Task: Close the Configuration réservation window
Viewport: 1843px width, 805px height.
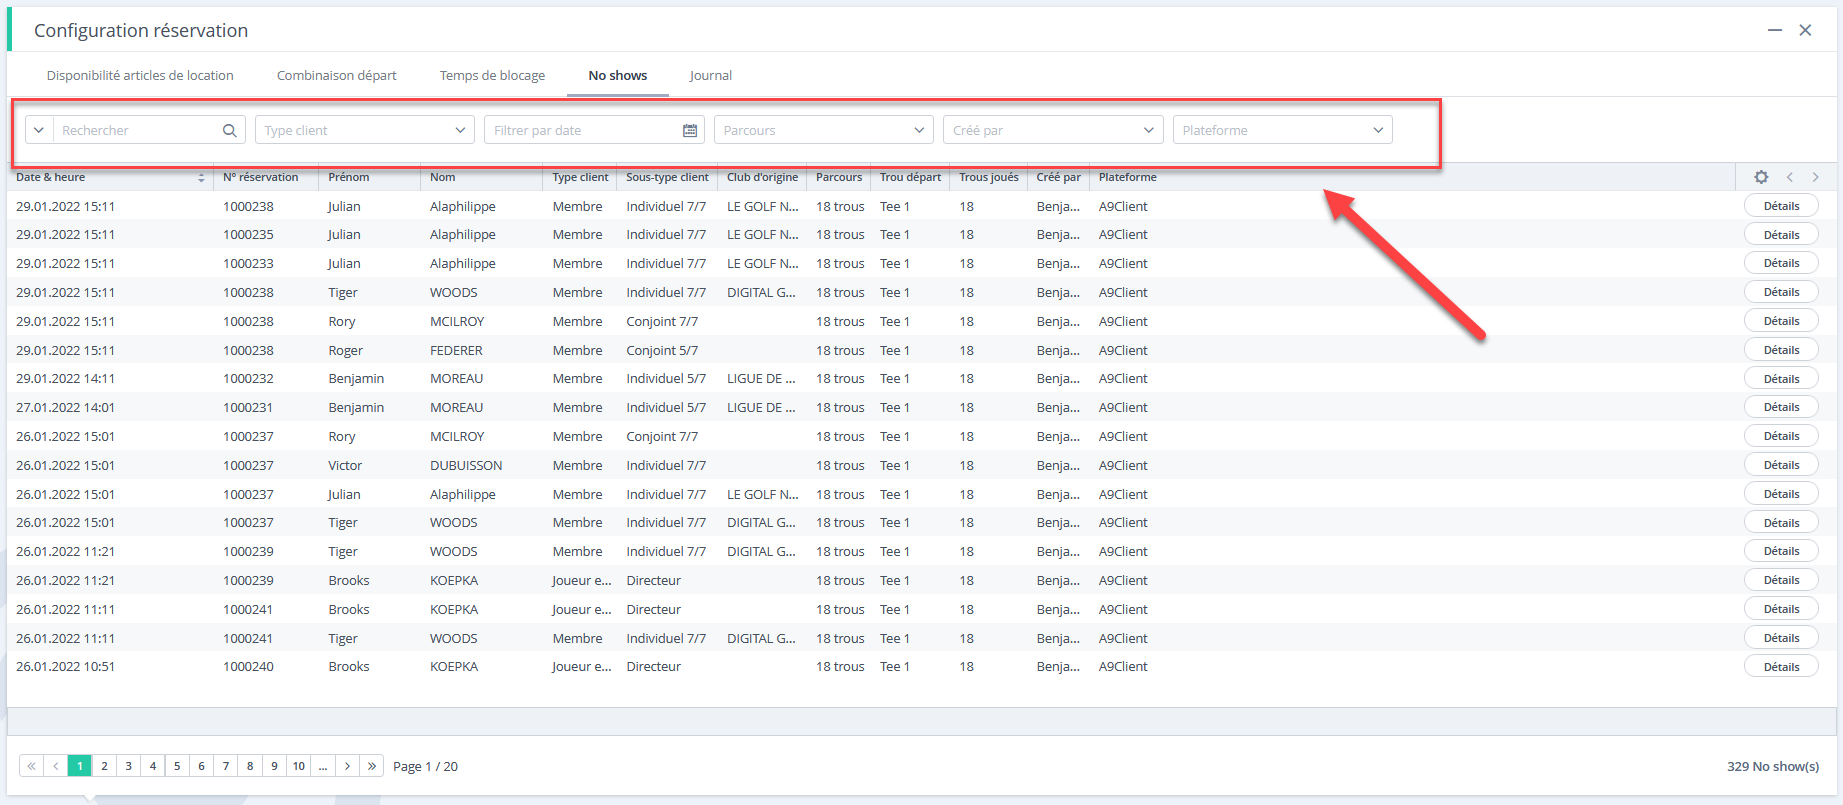Action: [x=1805, y=30]
